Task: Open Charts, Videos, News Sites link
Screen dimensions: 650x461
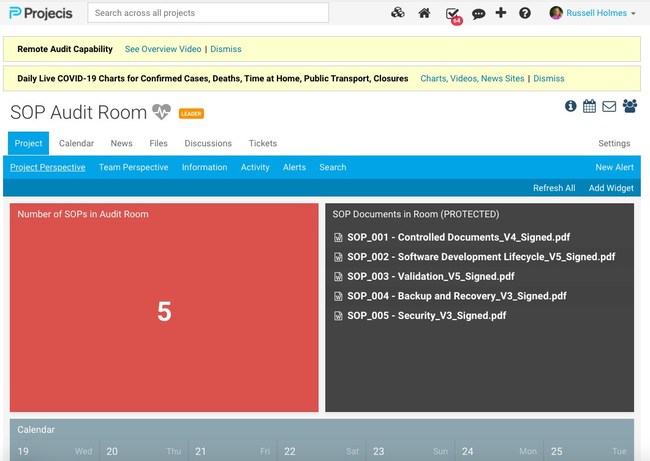Action: (472, 79)
